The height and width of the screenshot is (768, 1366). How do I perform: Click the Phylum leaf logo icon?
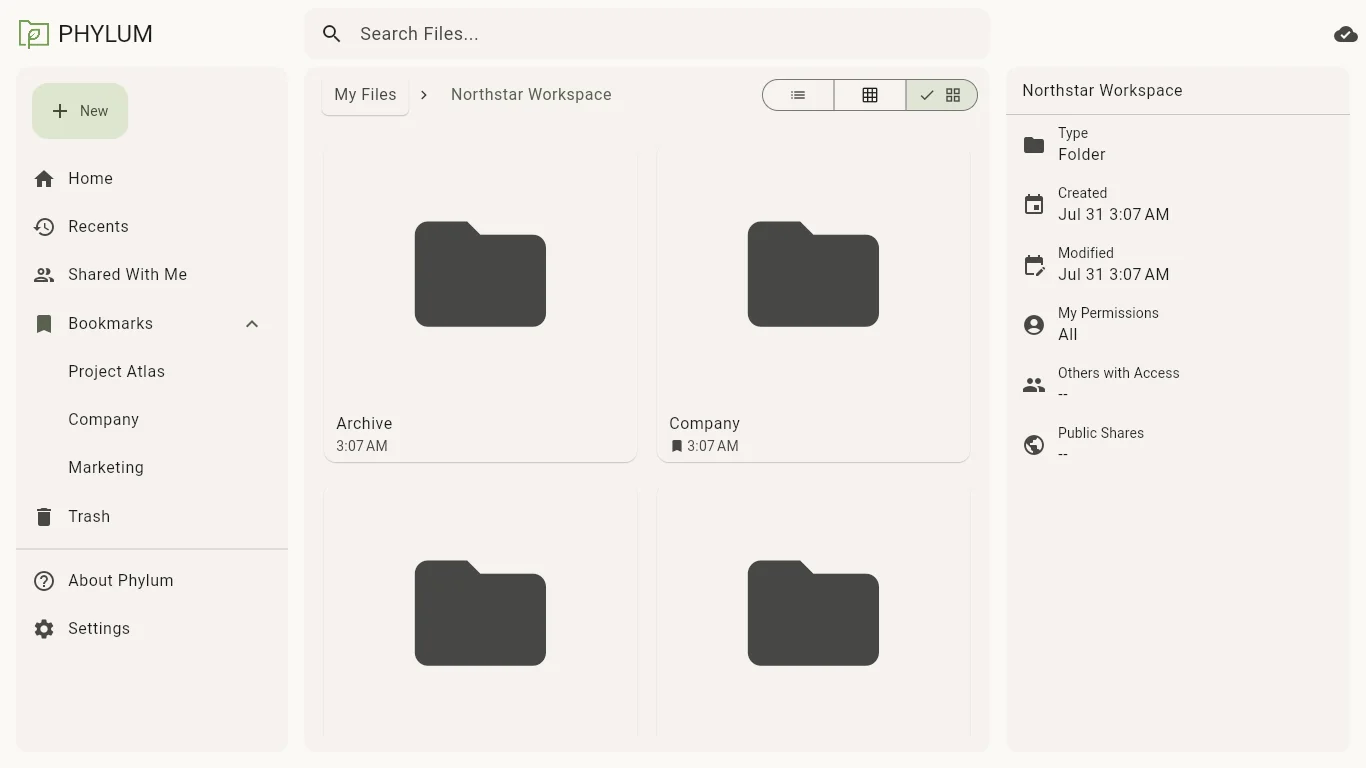33,34
